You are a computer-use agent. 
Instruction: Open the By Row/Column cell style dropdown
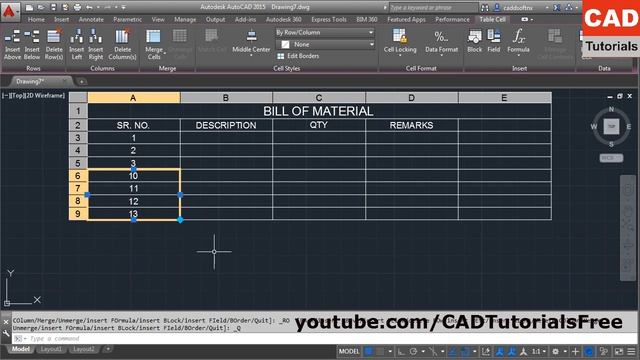point(325,32)
